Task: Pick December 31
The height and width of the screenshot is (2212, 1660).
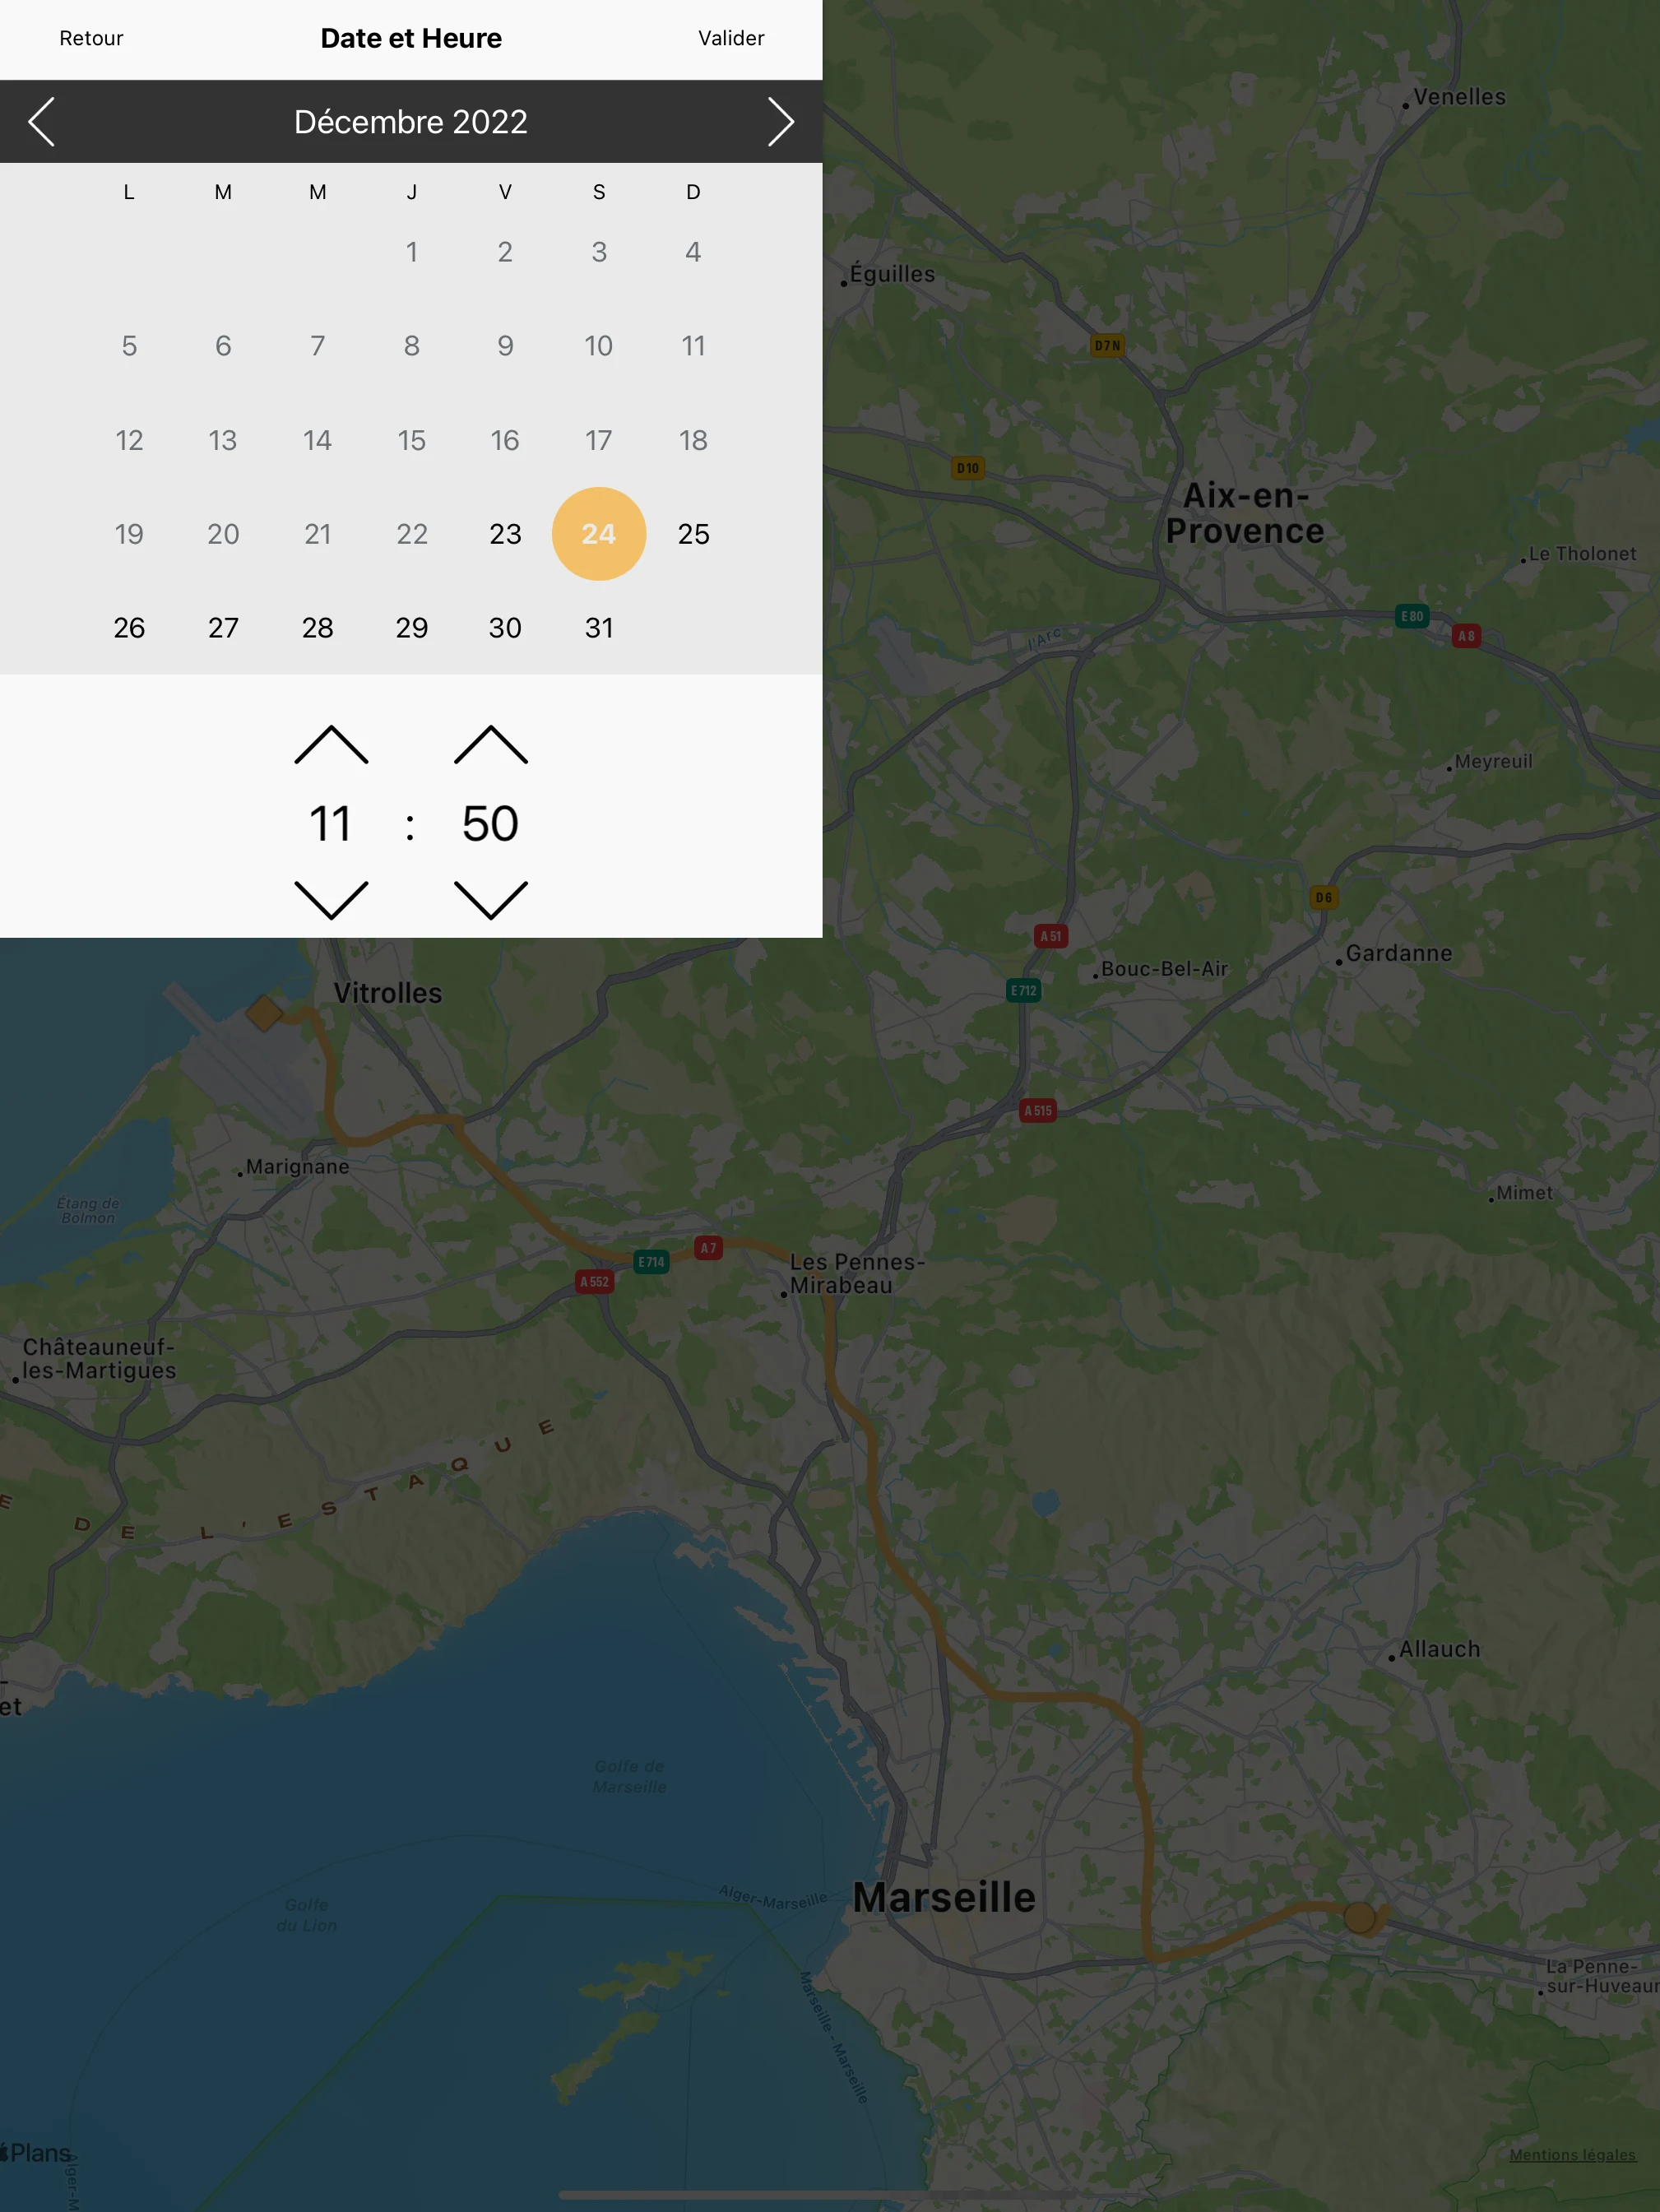Action: pos(599,628)
